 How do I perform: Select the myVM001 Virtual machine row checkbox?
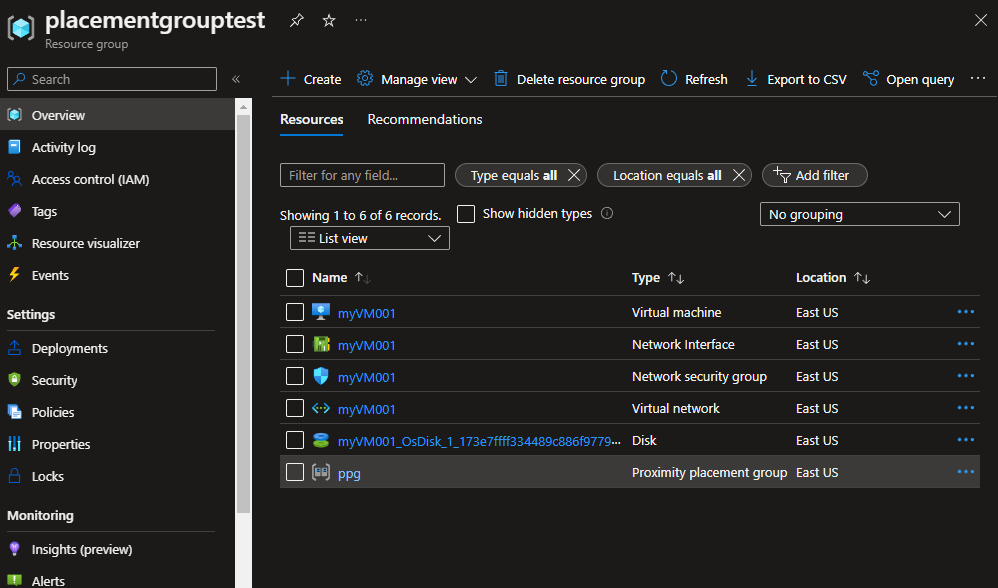coord(295,312)
